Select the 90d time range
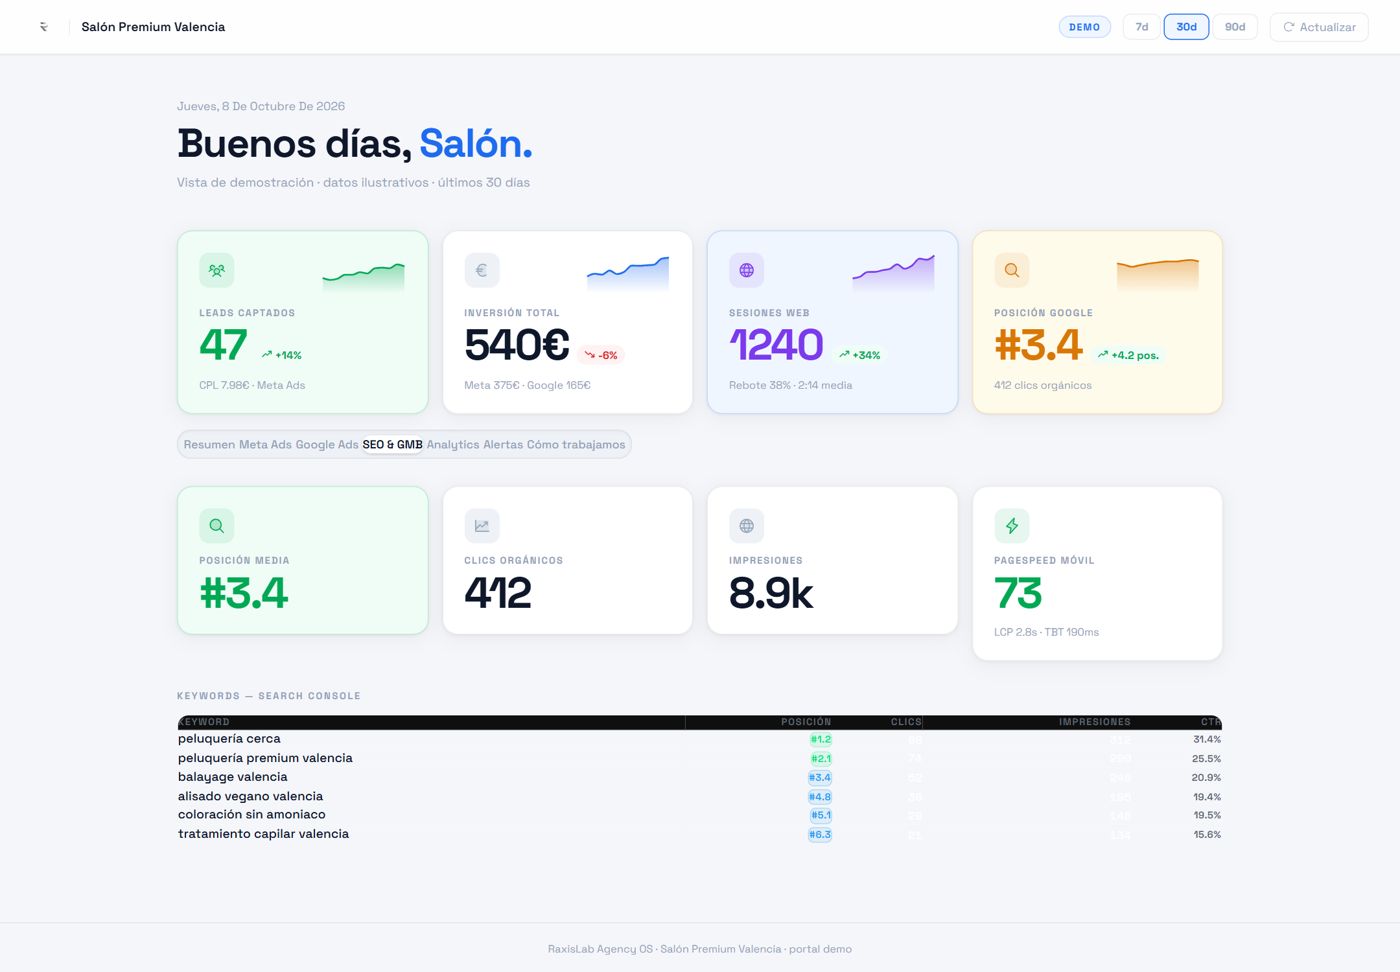Image resolution: width=1400 pixels, height=972 pixels. (x=1235, y=27)
